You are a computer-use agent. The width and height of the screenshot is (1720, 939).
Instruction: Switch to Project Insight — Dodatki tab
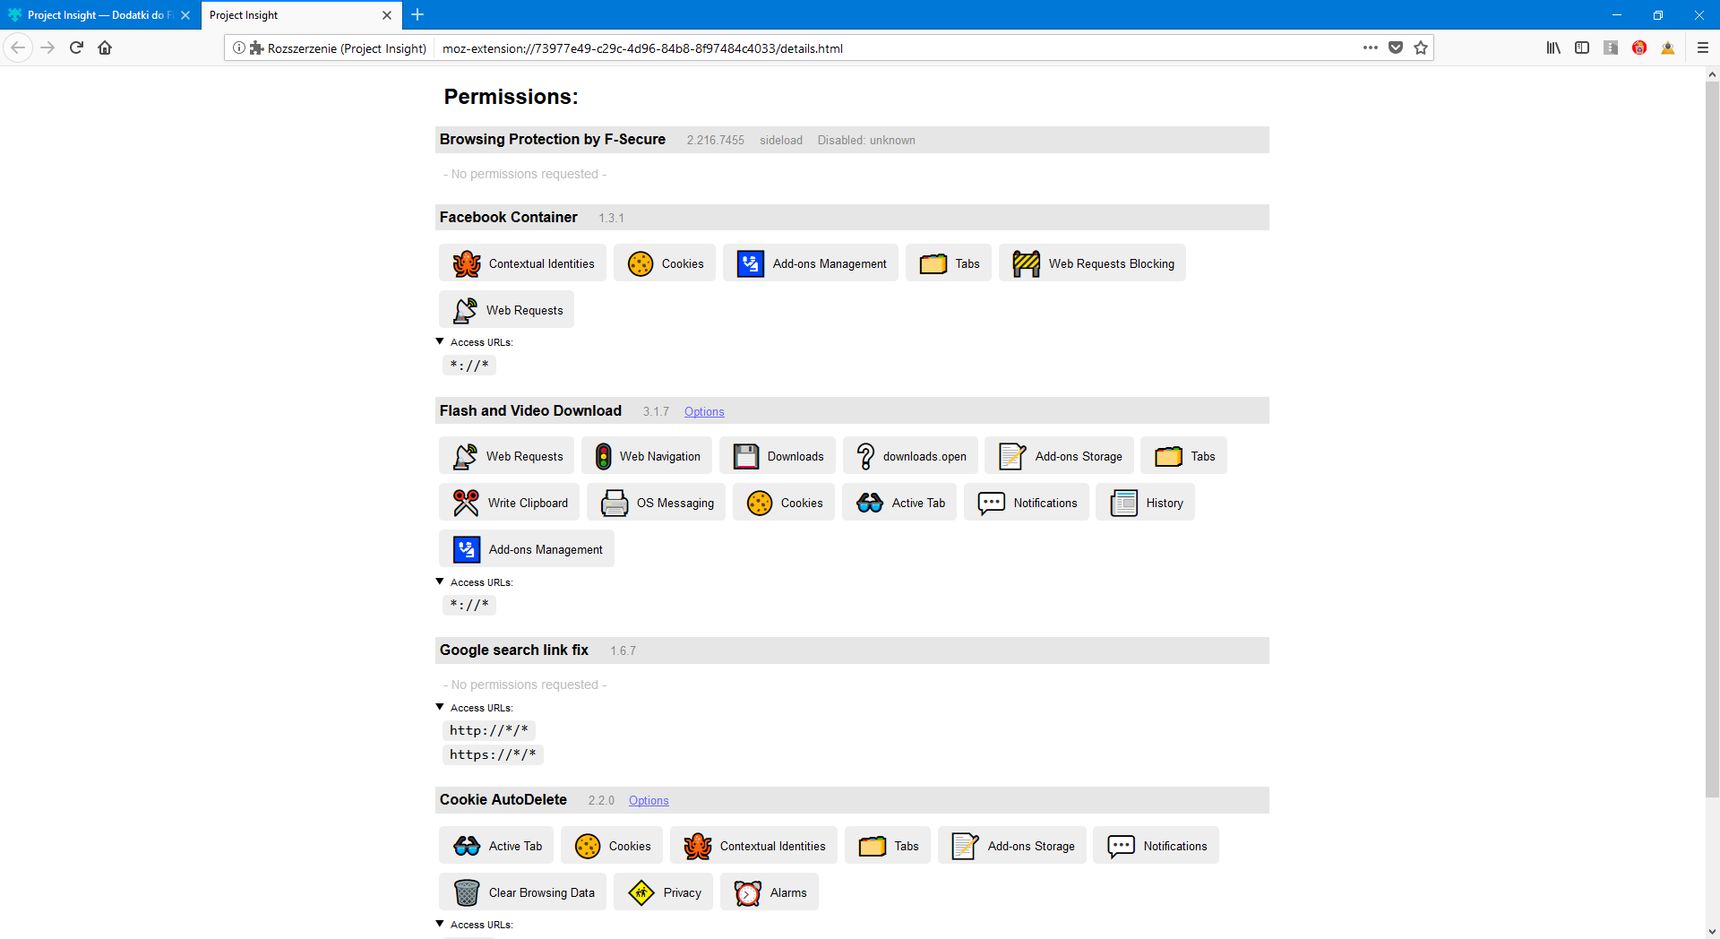point(100,15)
